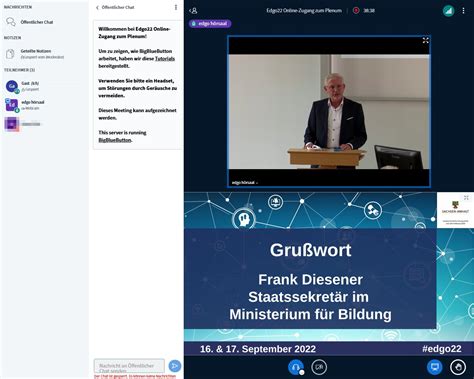Collapse chat with the back chevron
This screenshot has height=379, width=474.
click(97, 7)
